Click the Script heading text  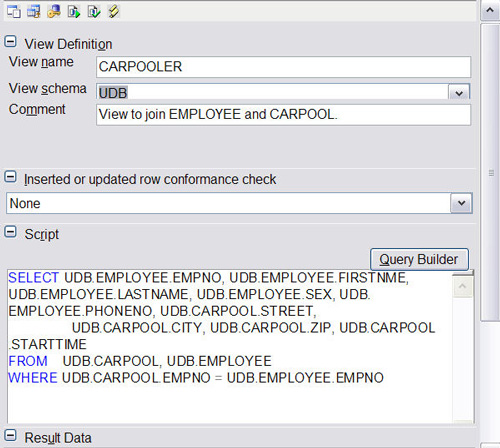tap(42, 234)
